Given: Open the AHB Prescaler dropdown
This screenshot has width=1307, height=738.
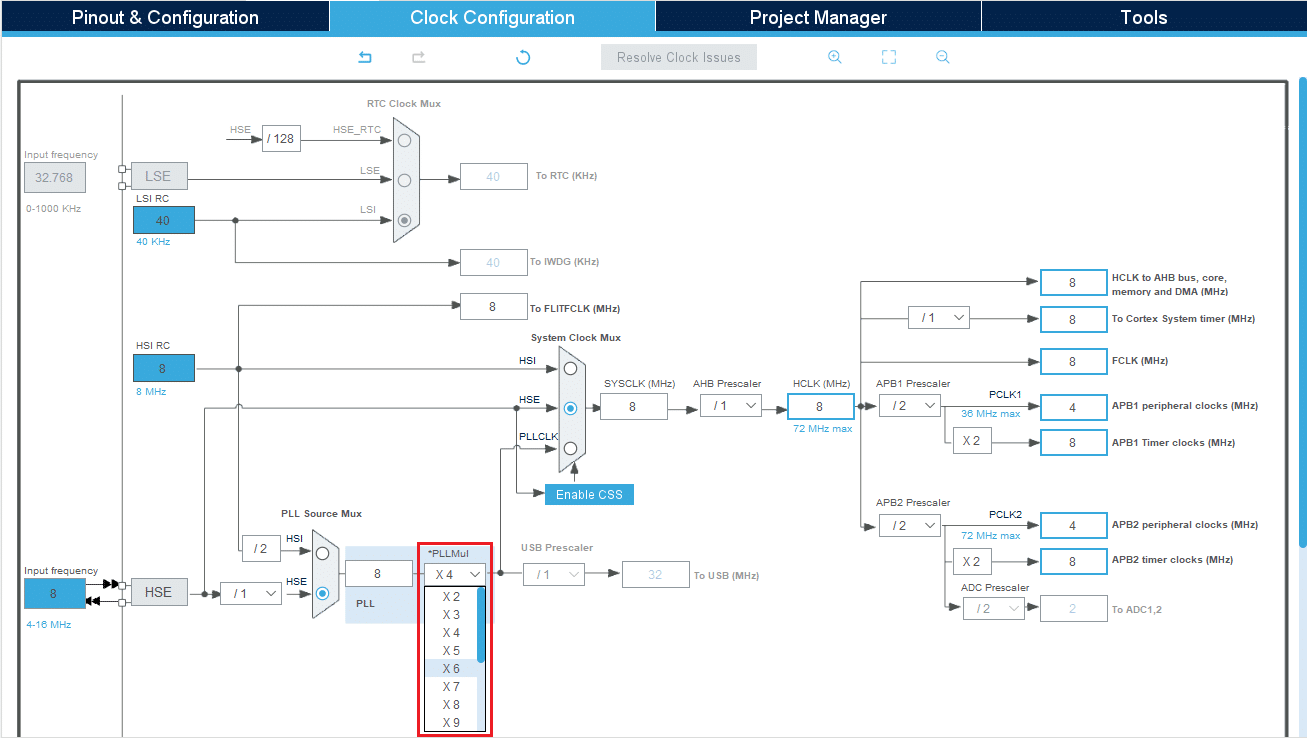Looking at the screenshot, I should 731,405.
